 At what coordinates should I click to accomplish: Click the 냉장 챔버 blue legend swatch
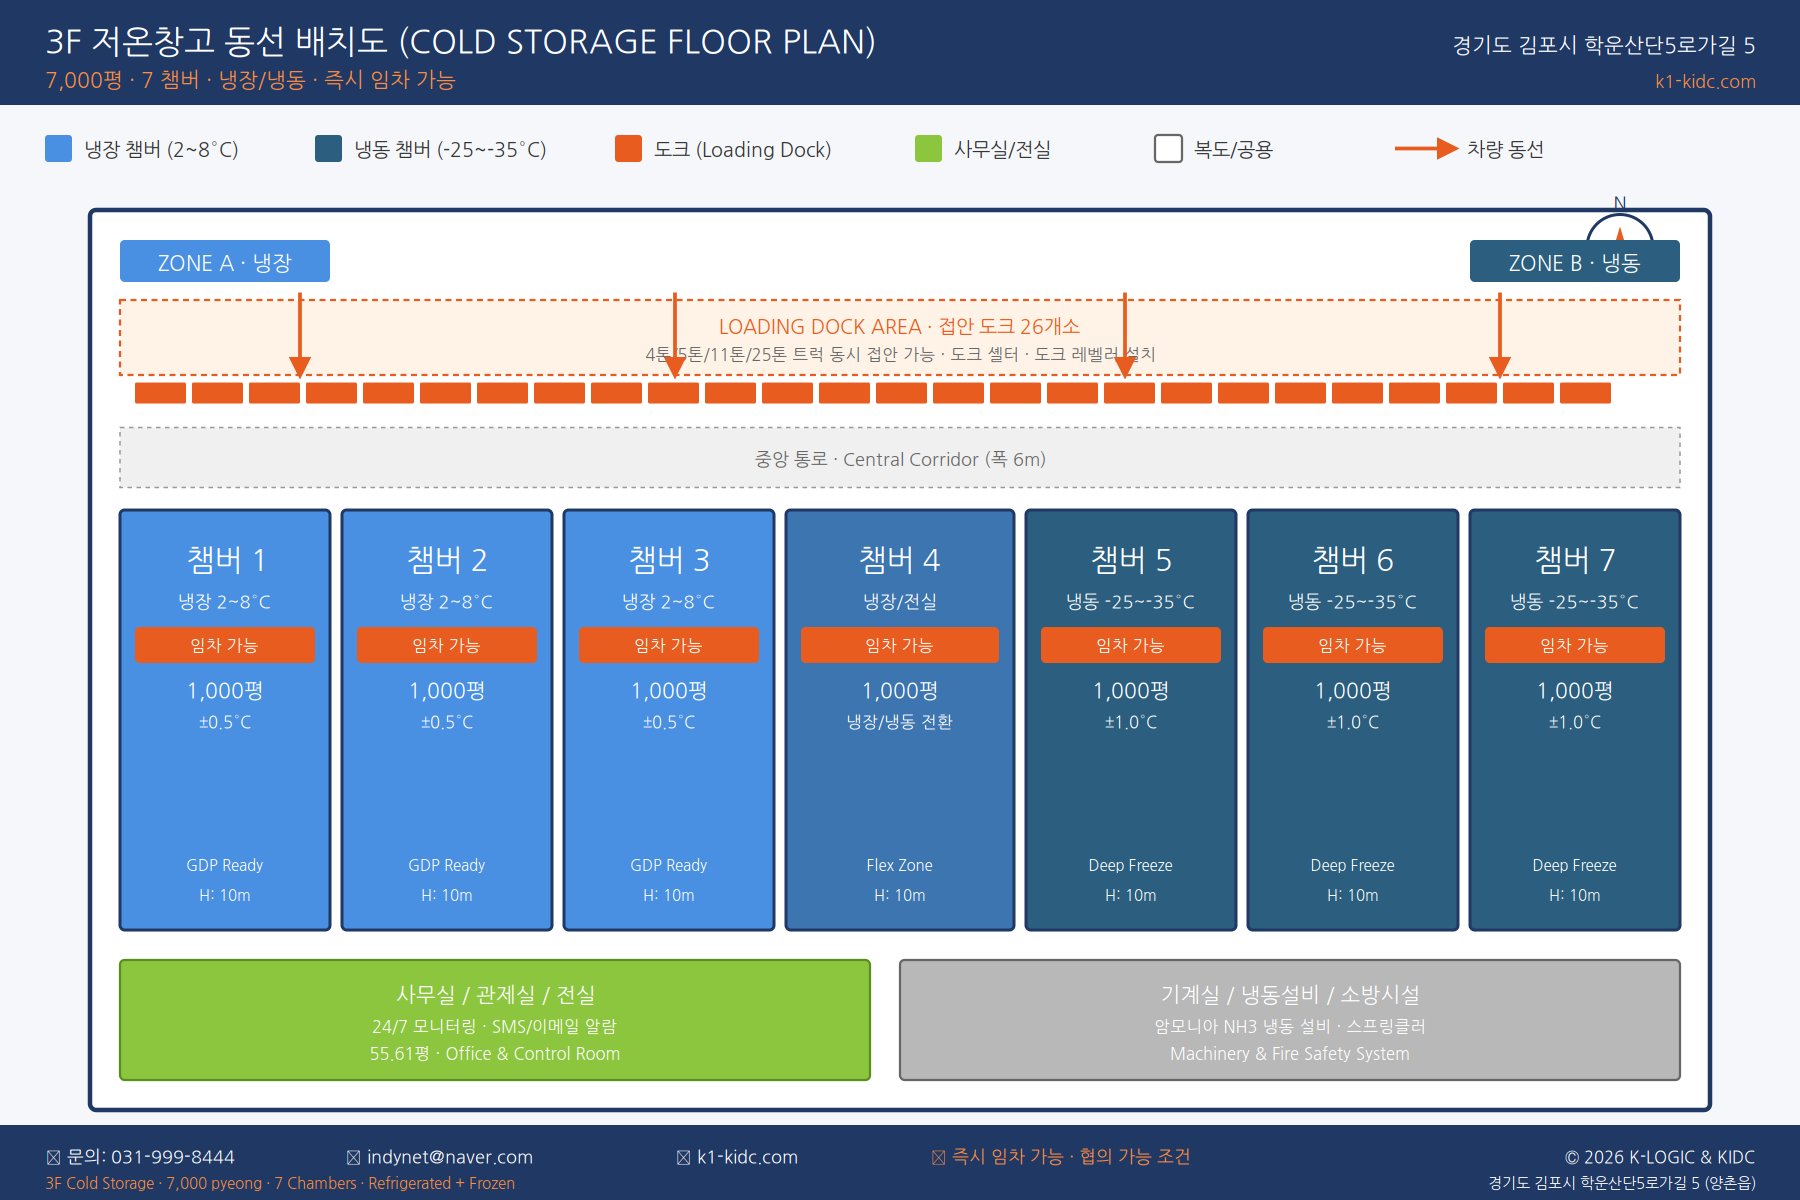[x=59, y=149]
